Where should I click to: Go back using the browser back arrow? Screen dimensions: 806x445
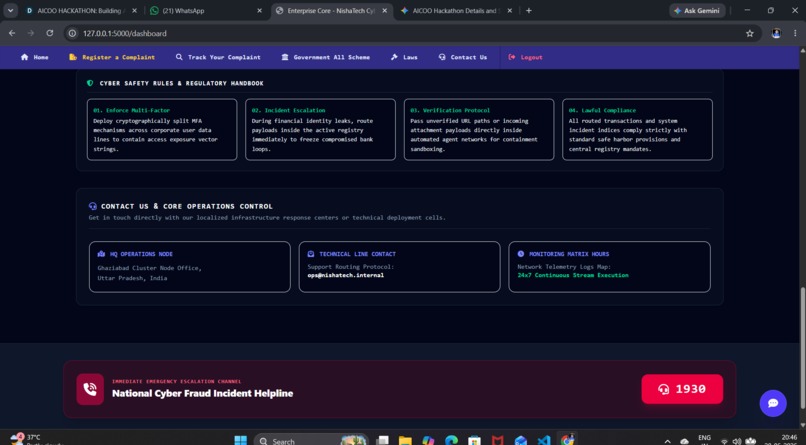pyautogui.click(x=12, y=33)
